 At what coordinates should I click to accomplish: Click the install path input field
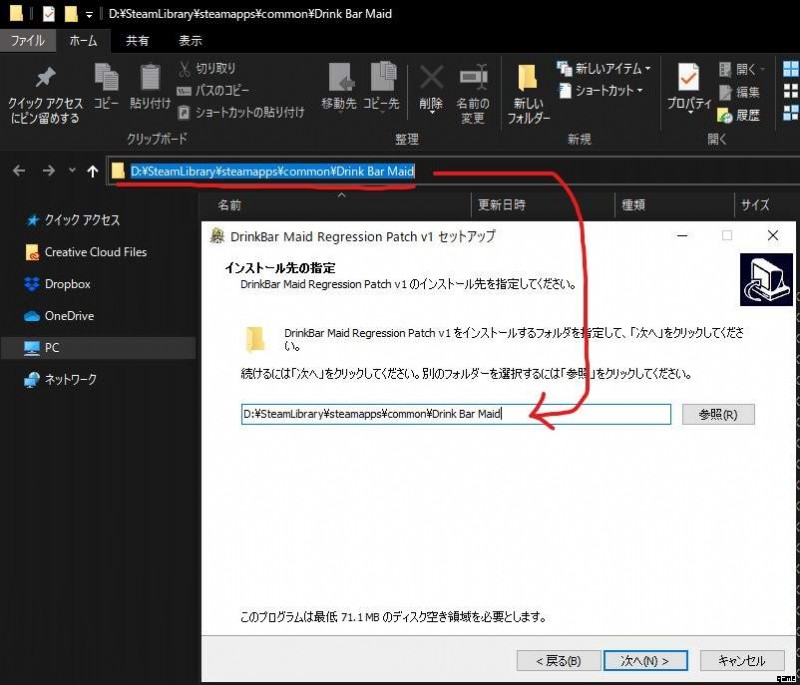(x=455, y=414)
